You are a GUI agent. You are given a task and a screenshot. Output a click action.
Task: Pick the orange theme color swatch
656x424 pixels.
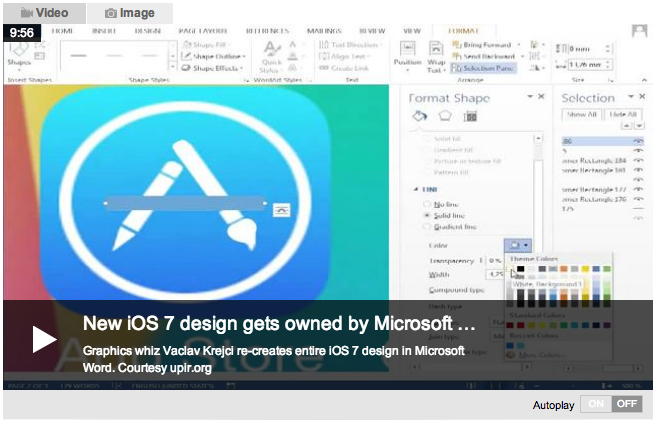tap(564, 269)
